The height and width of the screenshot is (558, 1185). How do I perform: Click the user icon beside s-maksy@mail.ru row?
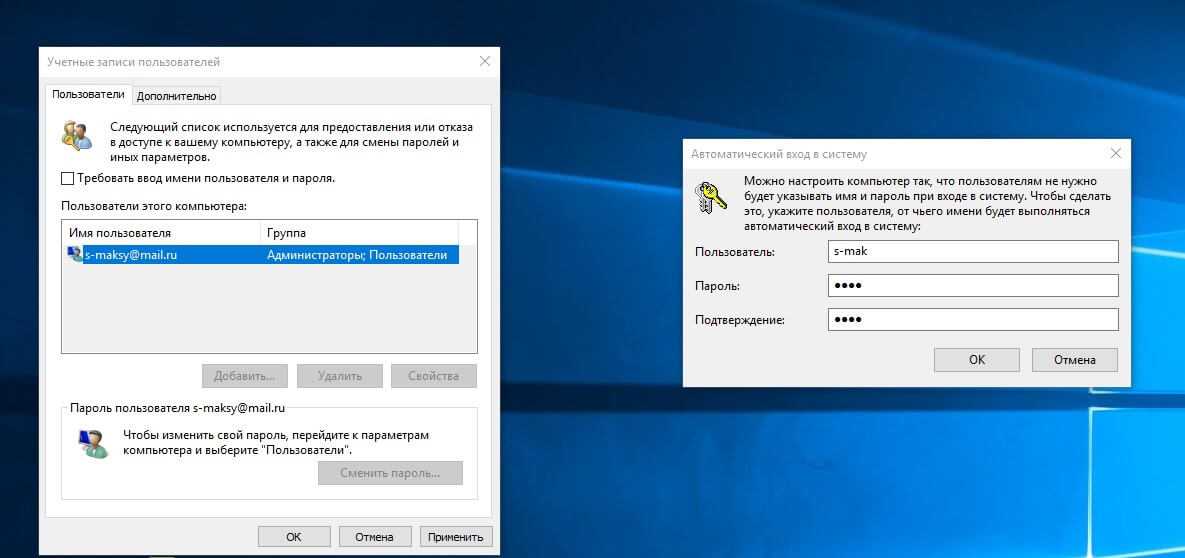click(x=75, y=255)
